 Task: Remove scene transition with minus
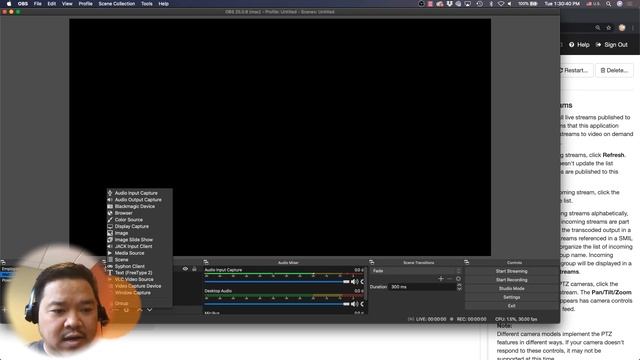pos(449,279)
